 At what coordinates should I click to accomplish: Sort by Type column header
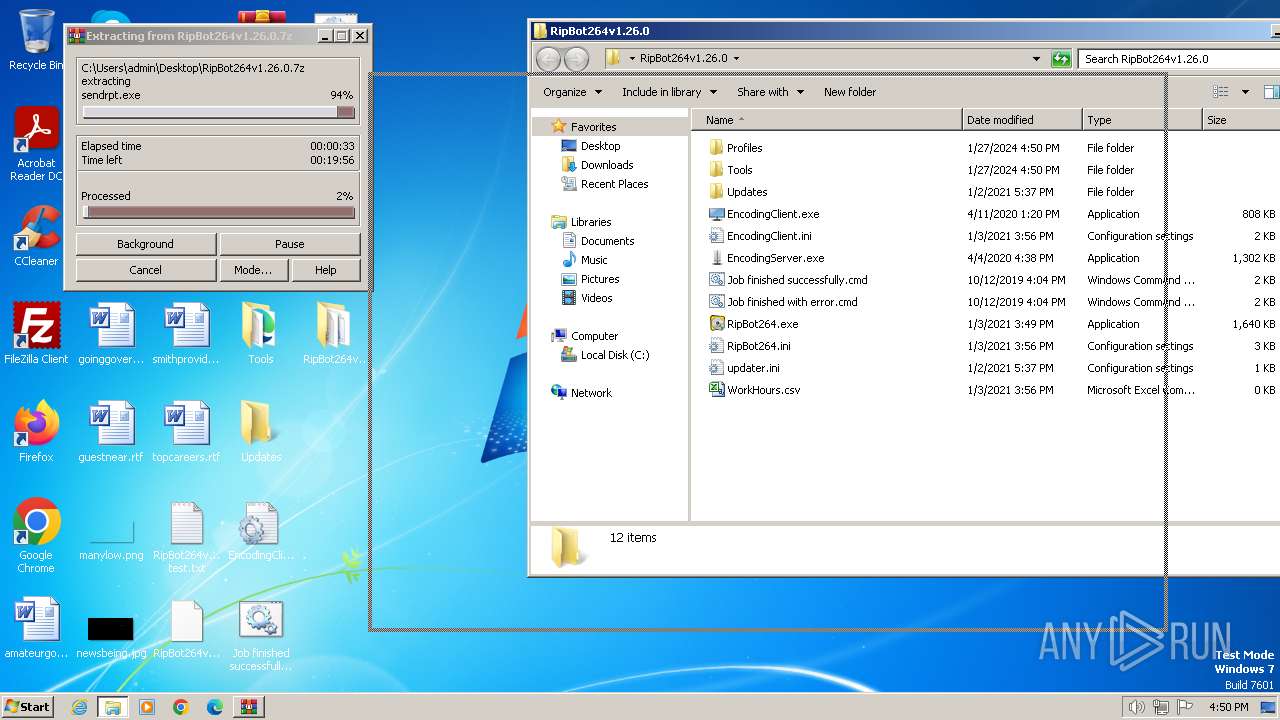[1142, 120]
